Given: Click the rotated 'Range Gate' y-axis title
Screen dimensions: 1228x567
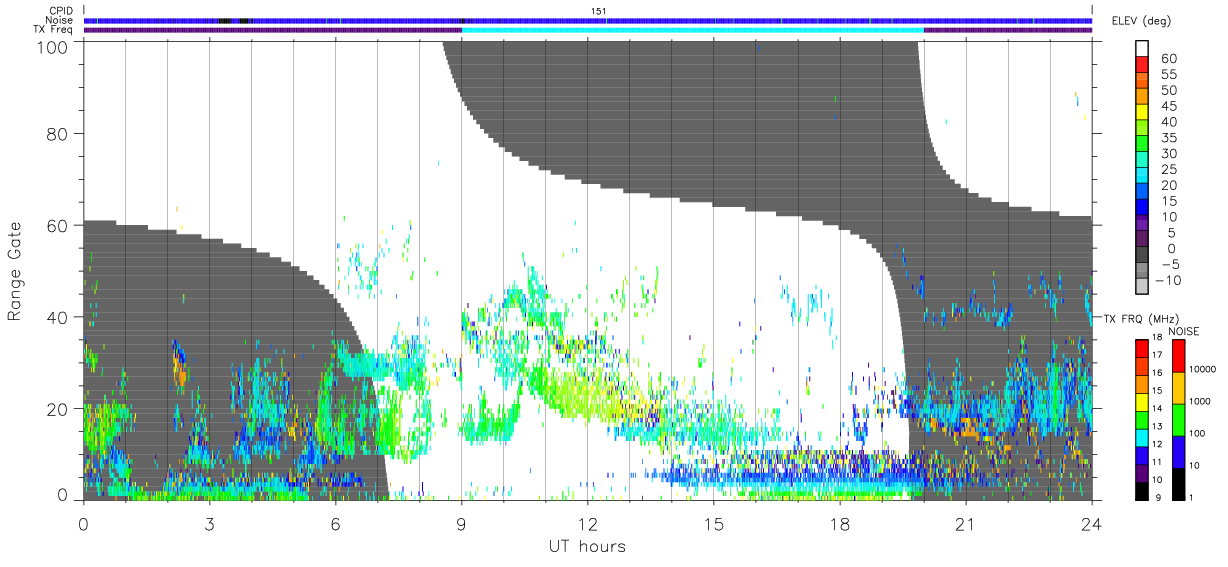Looking at the screenshot, I should pyautogui.click(x=15, y=271).
